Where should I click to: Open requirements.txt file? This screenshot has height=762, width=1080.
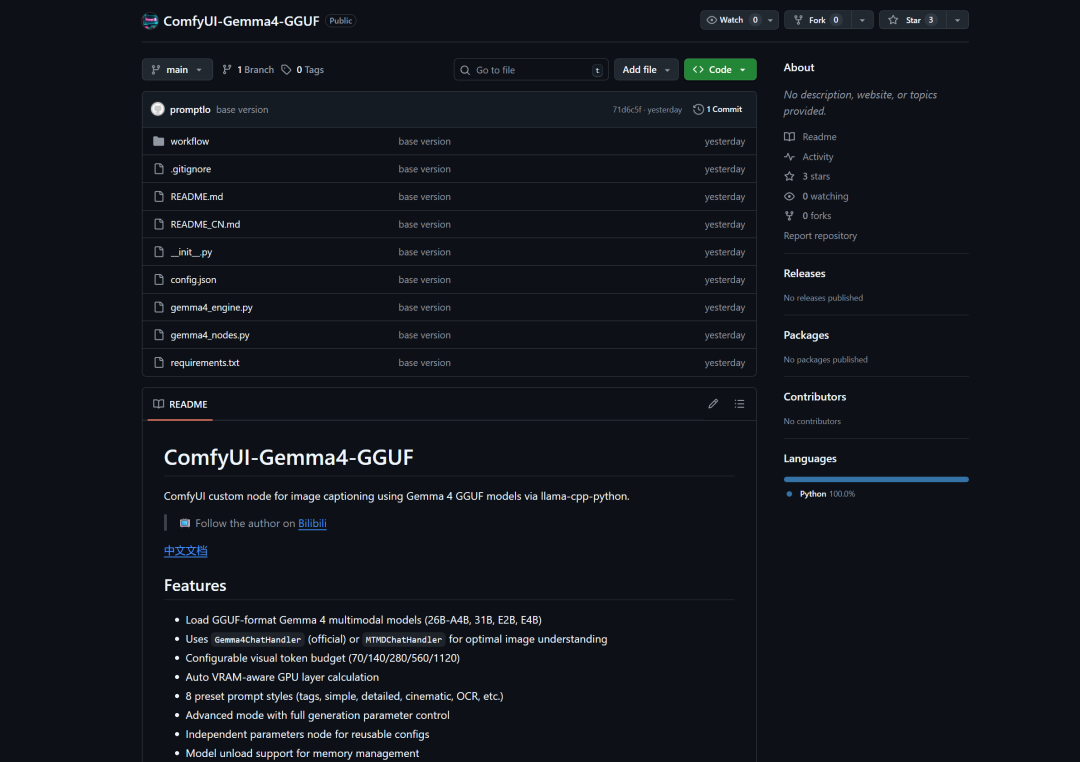pos(205,362)
